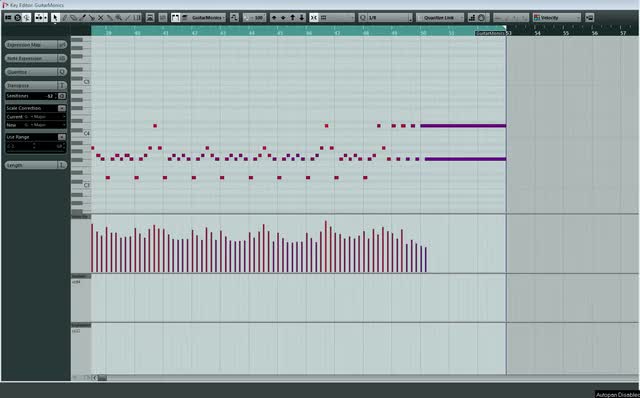
Task: Click the Quantize Q icon in toolbar
Action: (362, 18)
